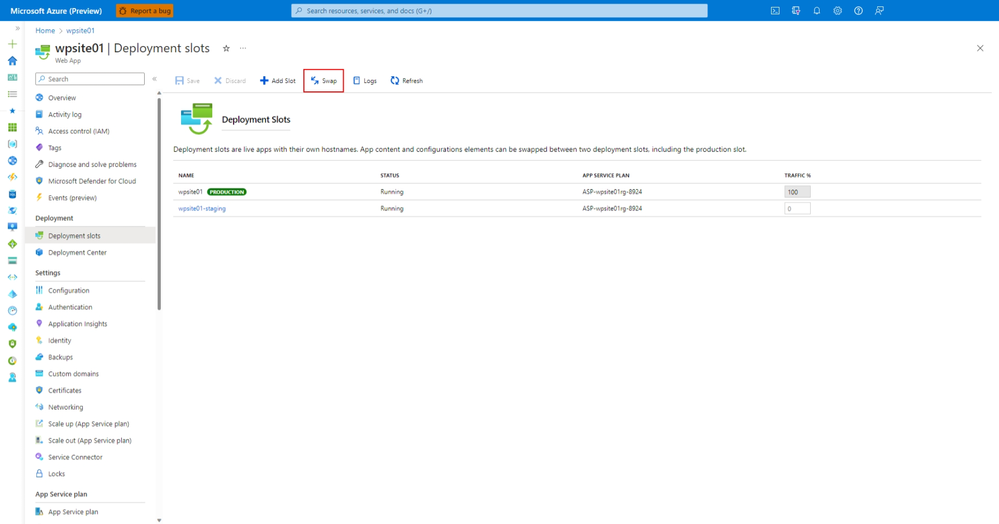Image resolution: width=999 pixels, height=524 pixels.
Task: Click the wpsite01 production slot name
Action: point(190,192)
